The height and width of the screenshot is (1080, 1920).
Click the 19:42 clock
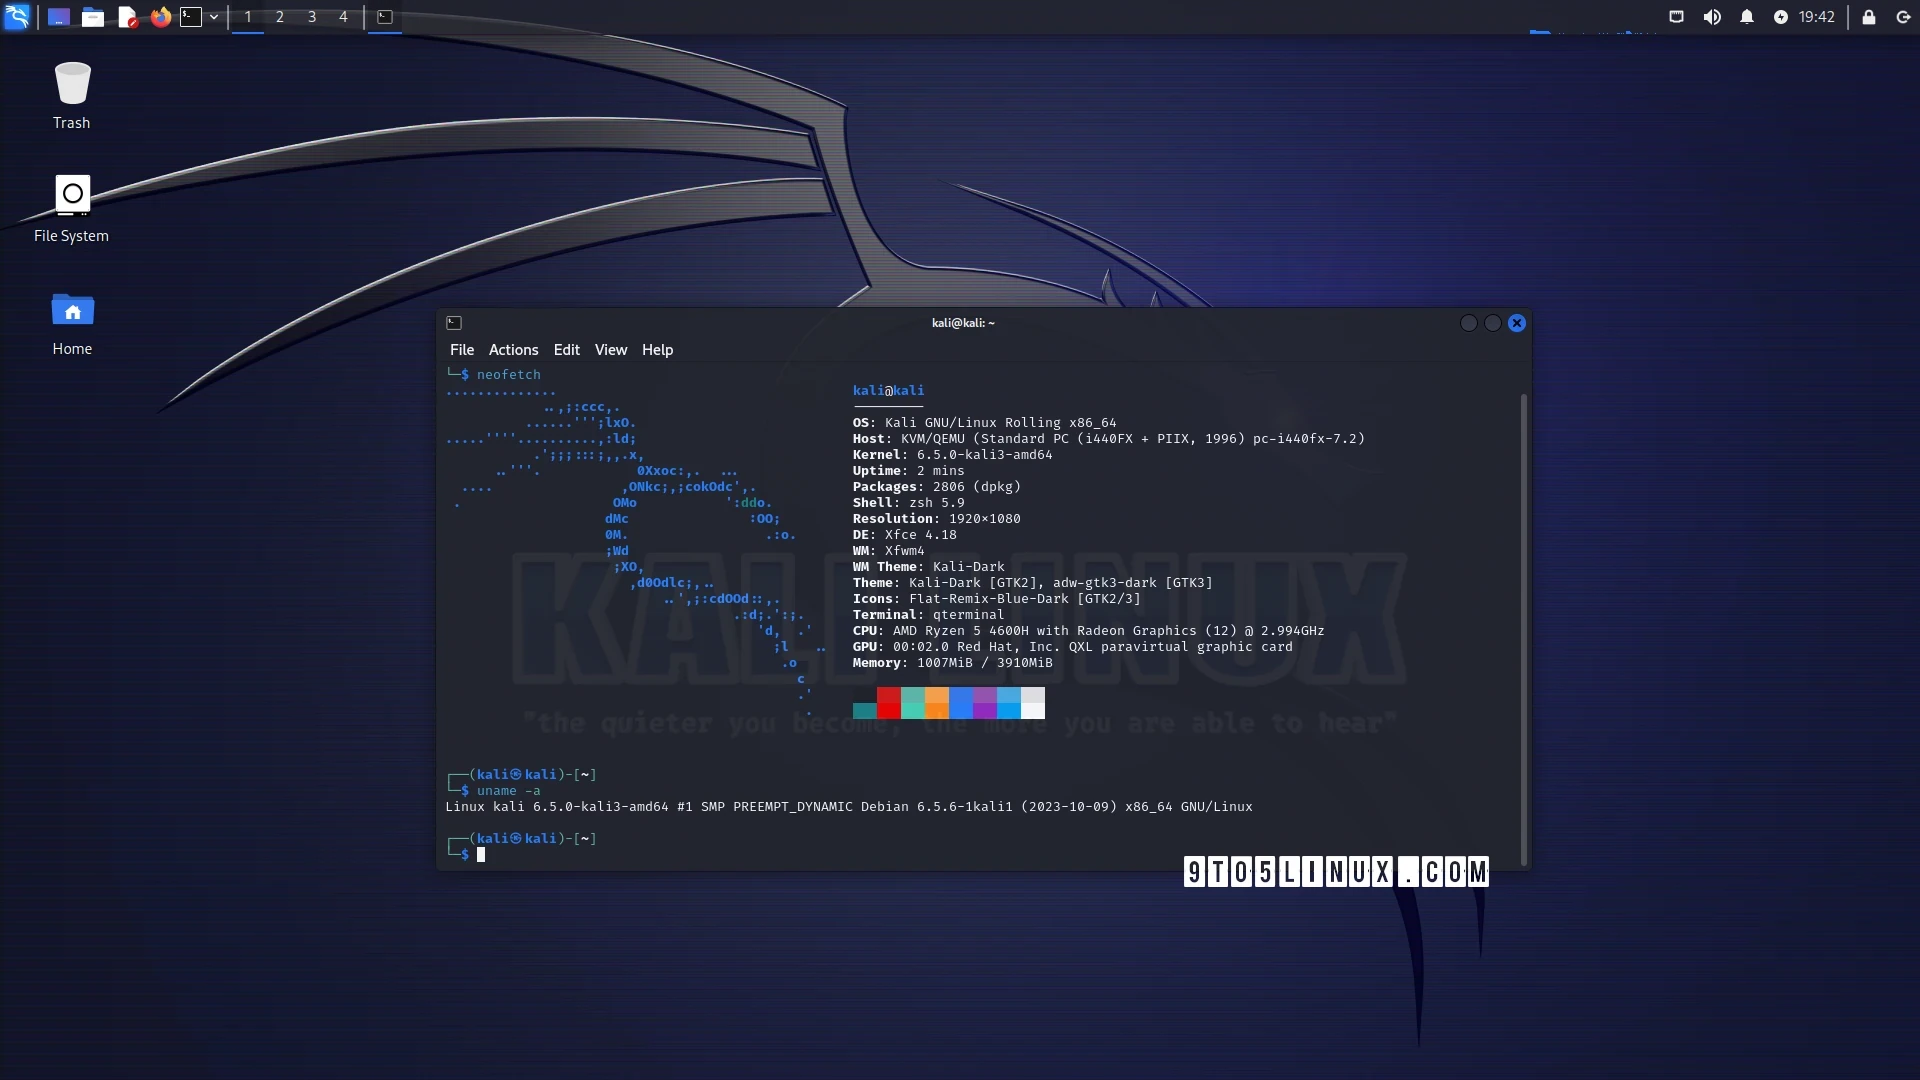[1816, 17]
